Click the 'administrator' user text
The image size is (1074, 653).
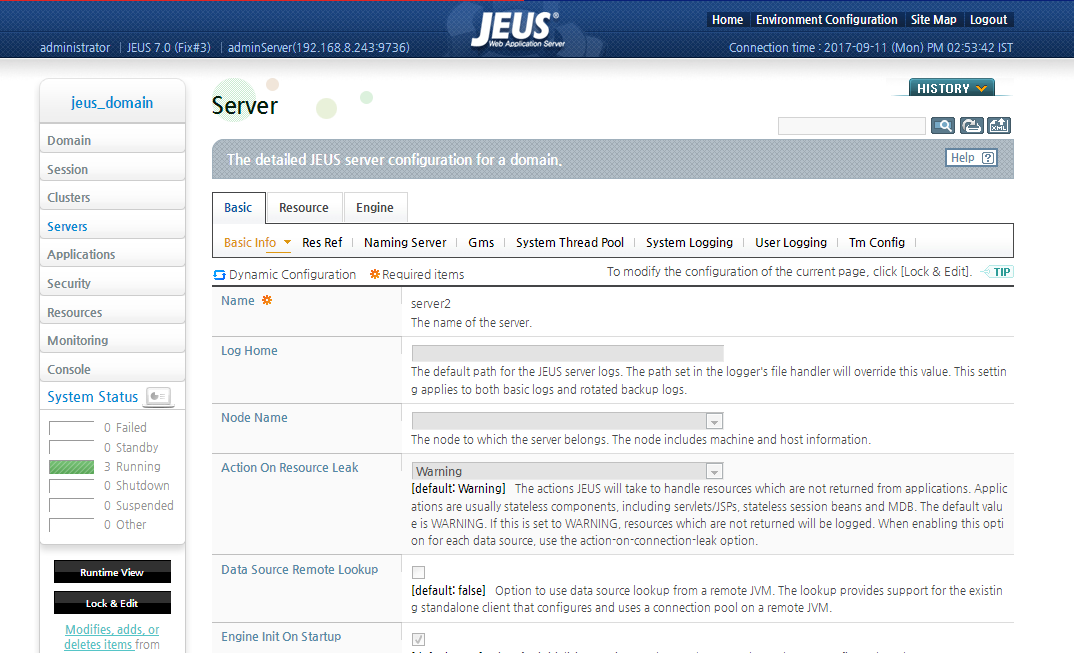click(x=75, y=47)
